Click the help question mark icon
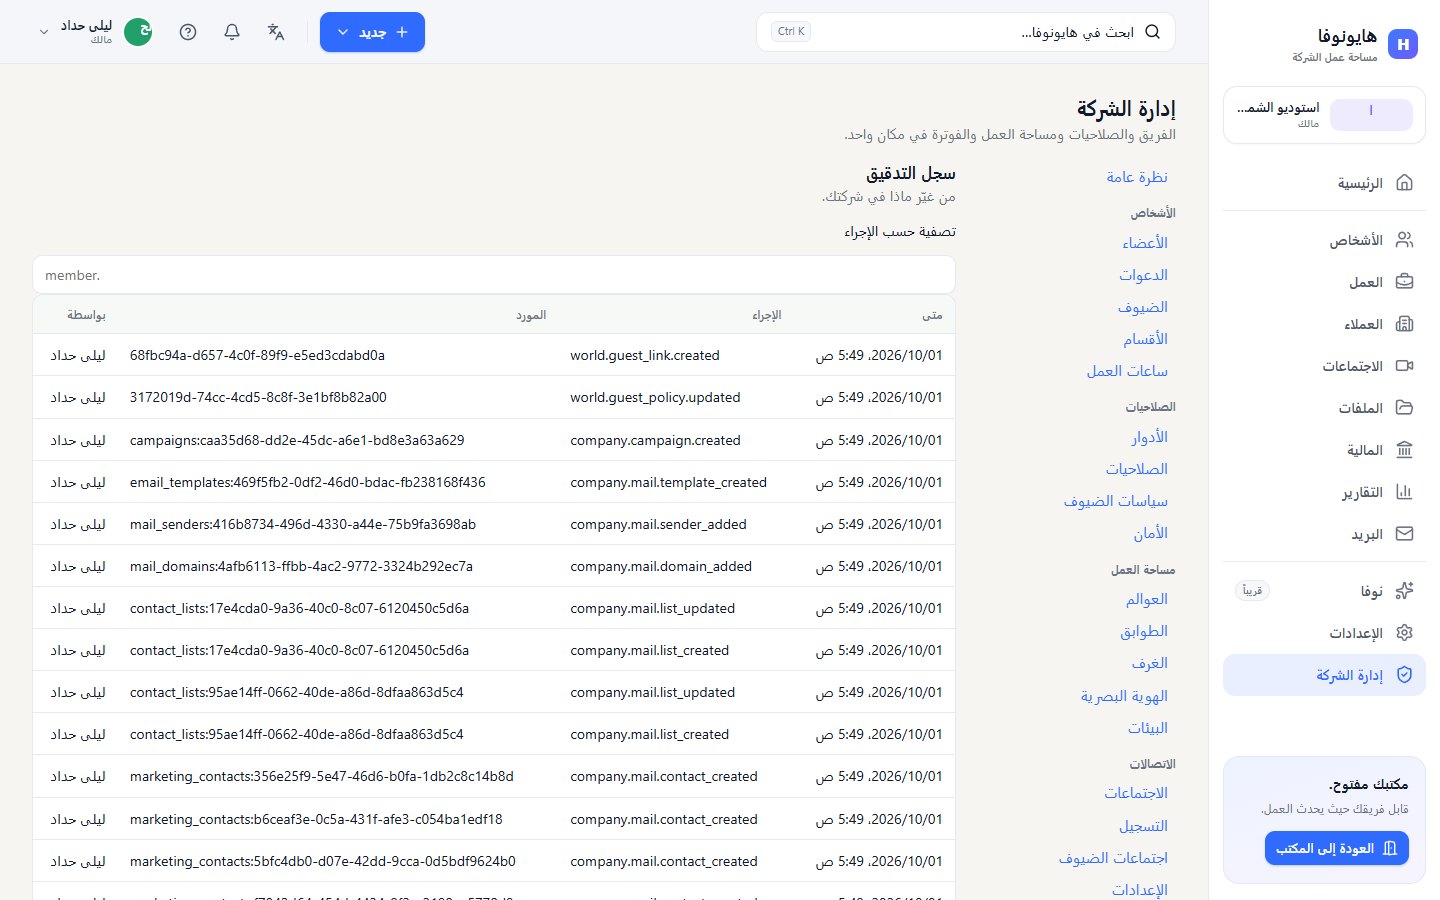This screenshot has width=1440, height=900. [x=188, y=32]
